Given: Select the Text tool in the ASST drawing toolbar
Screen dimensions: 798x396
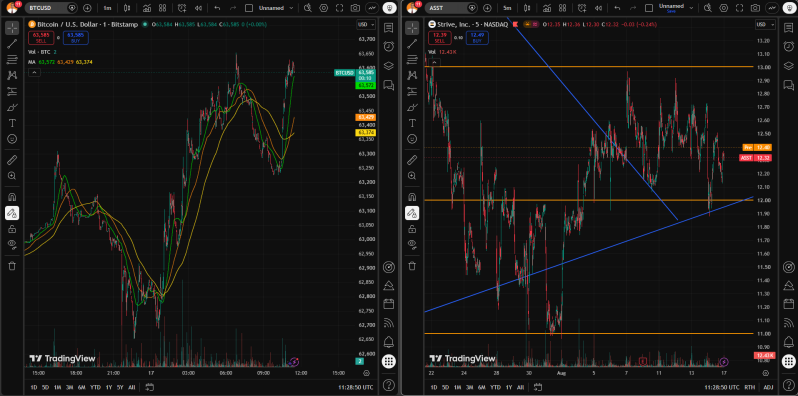Looking at the screenshot, I should pos(412,123).
